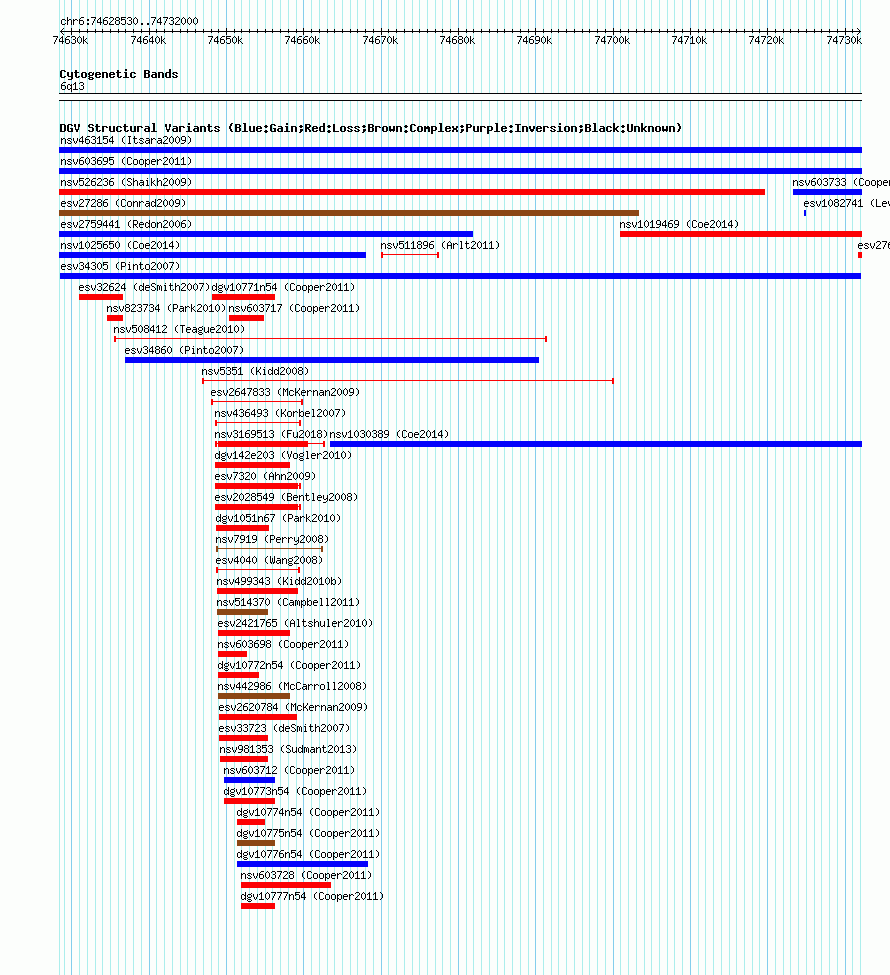The width and height of the screenshot is (890, 975).
Task: Click esv32624 (deSmith2007) label
Action: (144, 287)
